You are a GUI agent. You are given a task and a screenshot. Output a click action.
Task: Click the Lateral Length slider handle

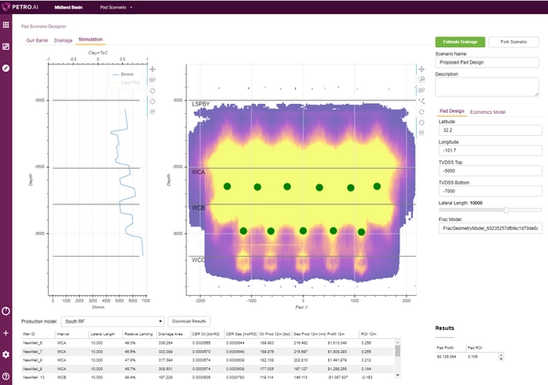click(506, 210)
